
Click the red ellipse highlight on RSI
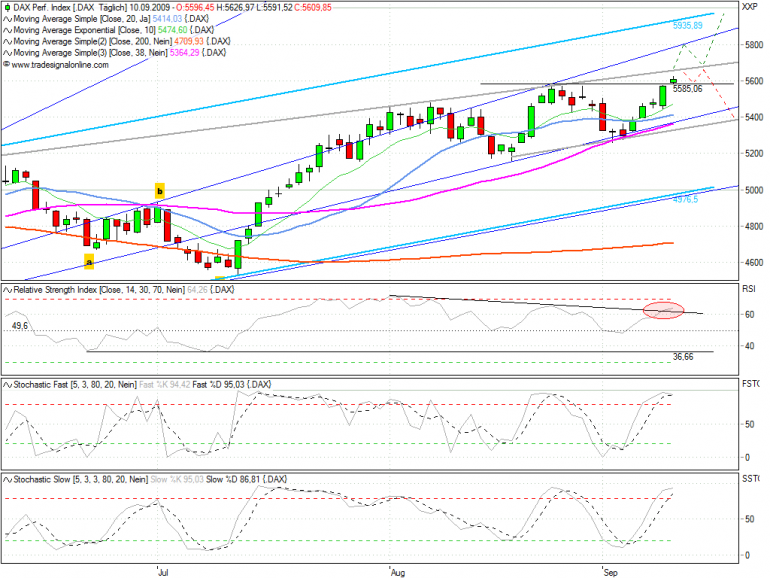[663, 310]
